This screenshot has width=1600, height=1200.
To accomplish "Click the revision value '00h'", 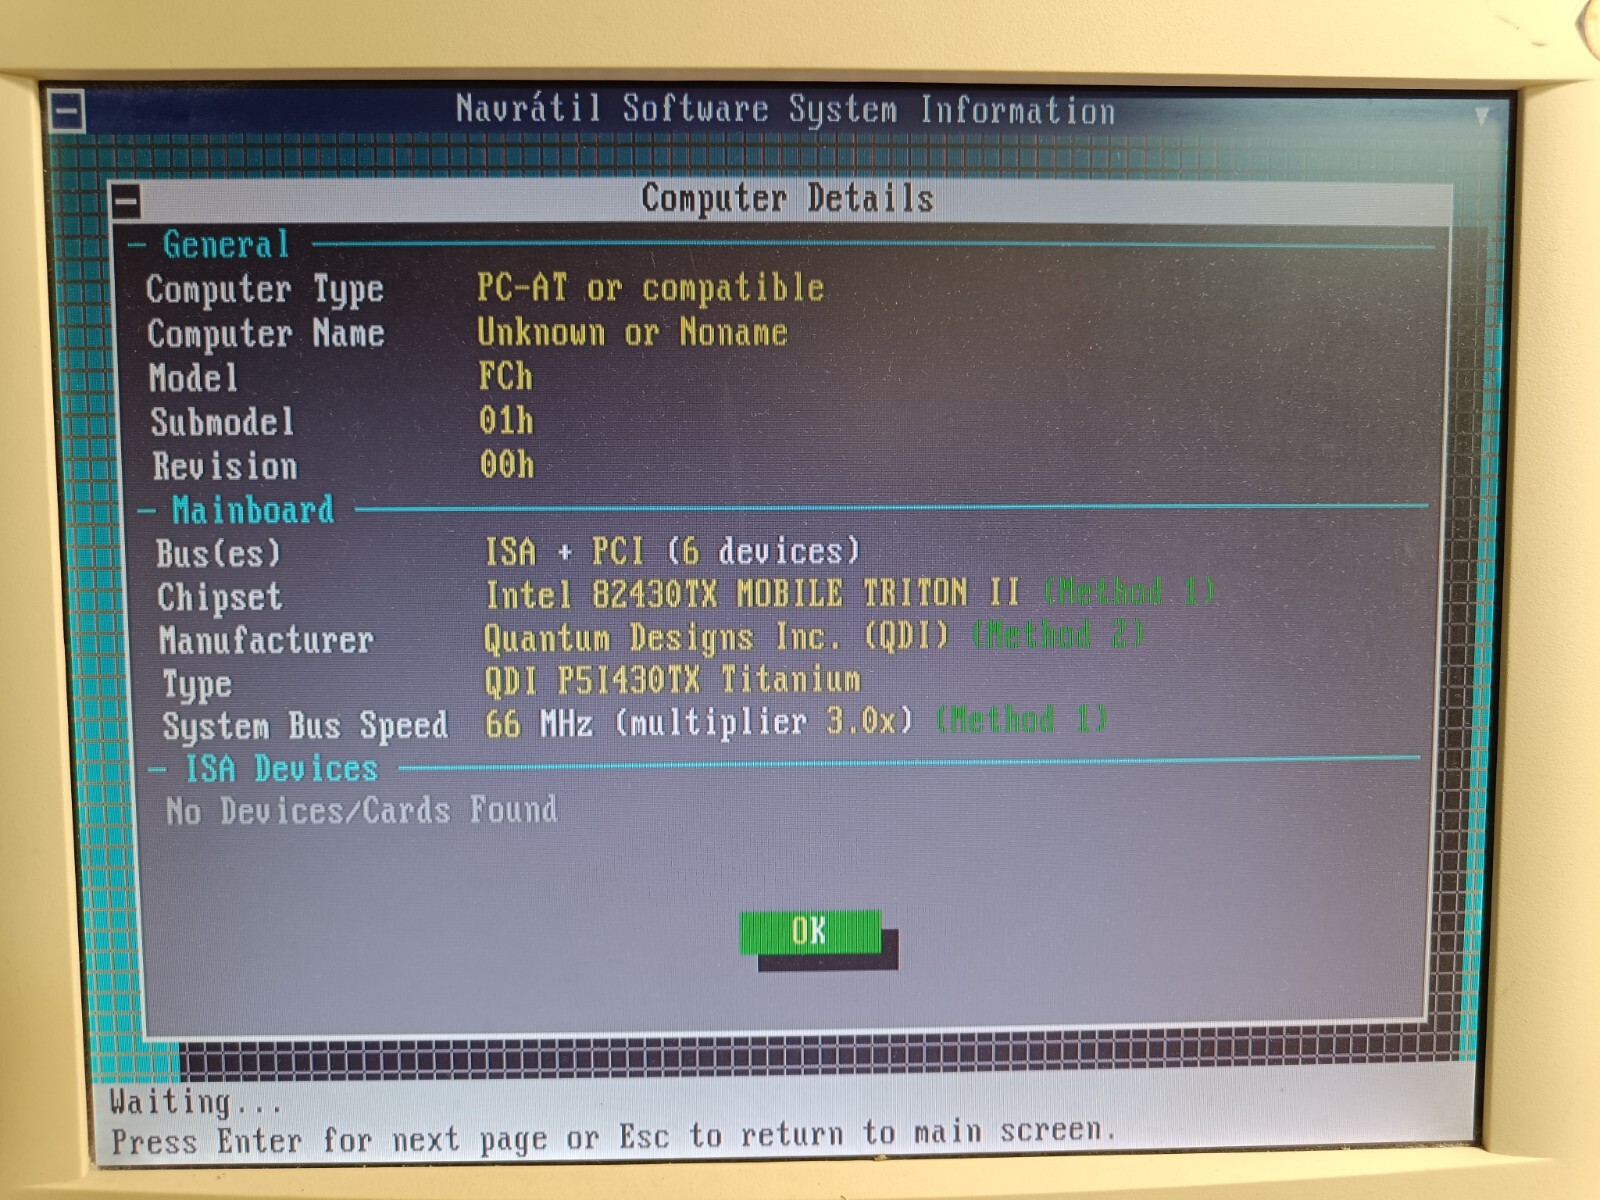I will (507, 465).
